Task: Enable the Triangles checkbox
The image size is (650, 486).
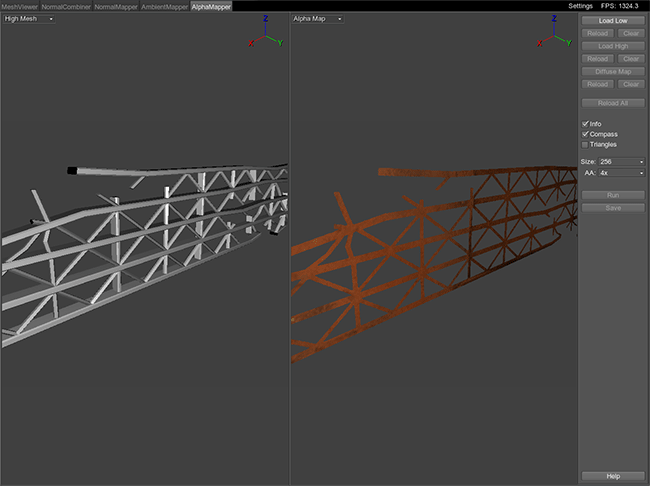Action: coord(586,144)
